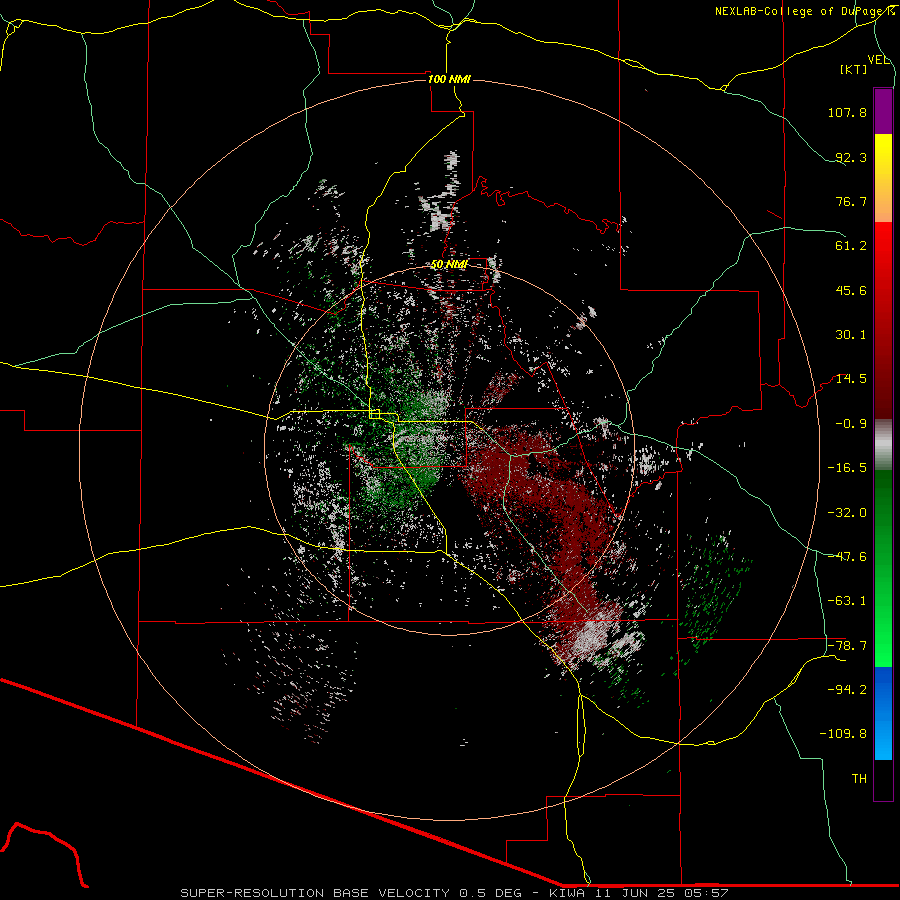Click the -78.7 velocity scale value
The width and height of the screenshot is (900, 900).
click(847, 646)
